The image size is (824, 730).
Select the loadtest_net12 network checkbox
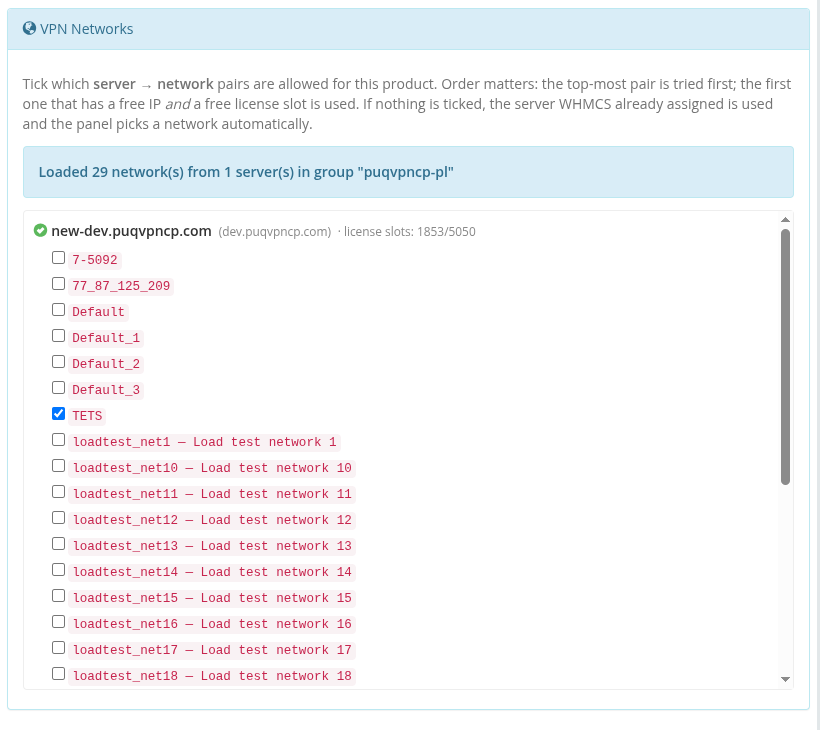pos(59,518)
